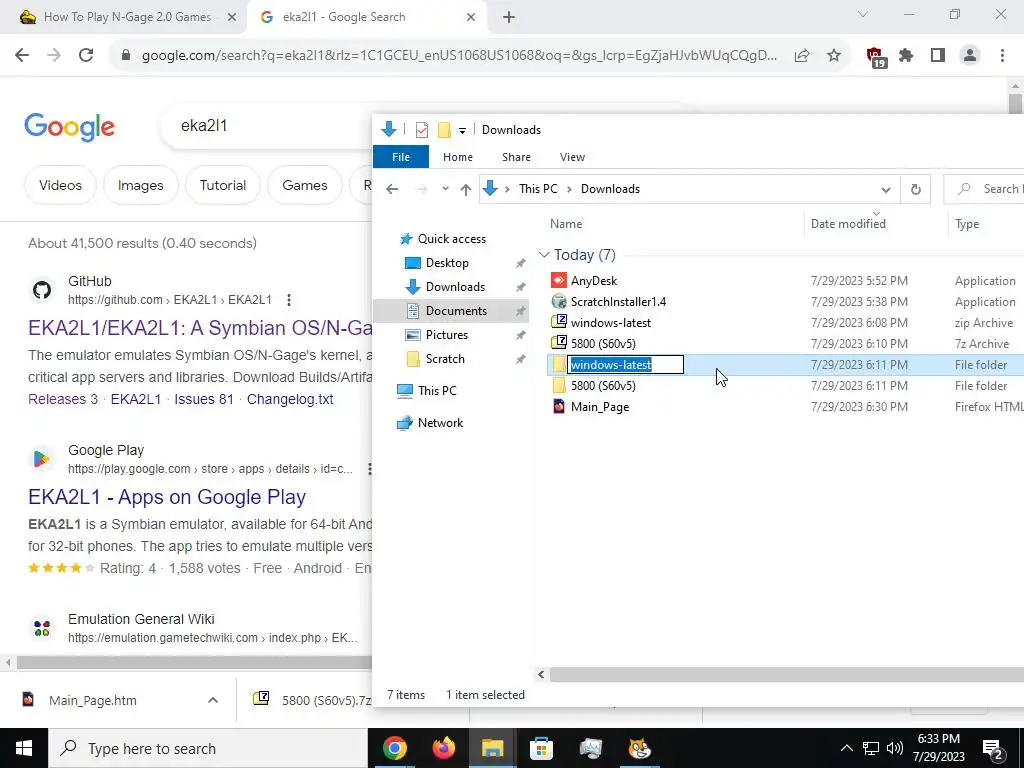Open Windows Start menu
The width and height of the screenshot is (1024, 768).
click(24, 748)
